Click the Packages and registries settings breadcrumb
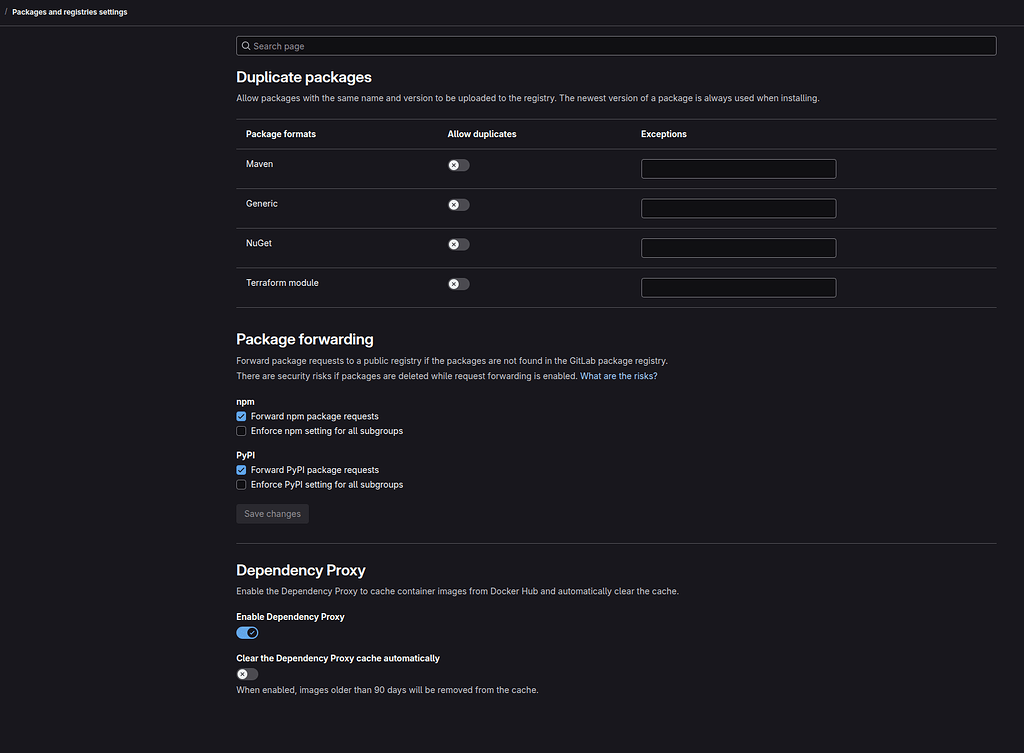 pos(69,11)
